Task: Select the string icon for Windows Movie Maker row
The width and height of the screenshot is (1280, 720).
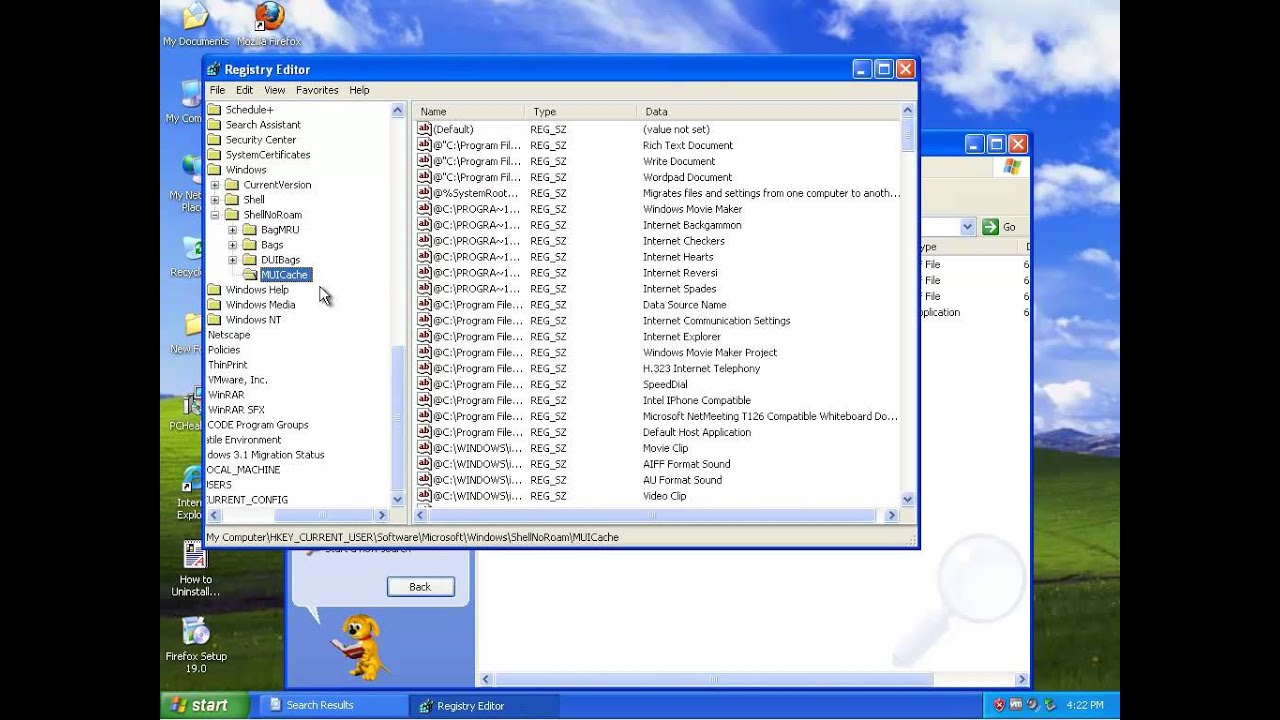Action: pyautogui.click(x=424, y=209)
